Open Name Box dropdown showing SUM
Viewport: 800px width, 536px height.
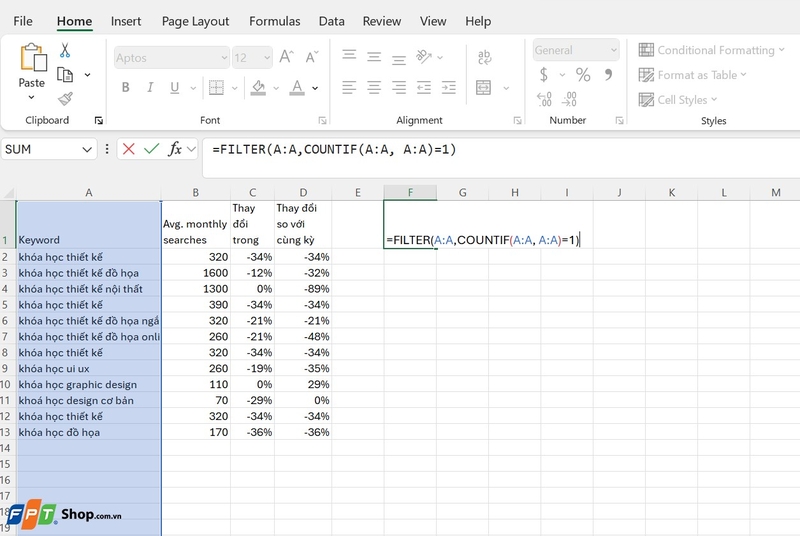[87, 149]
